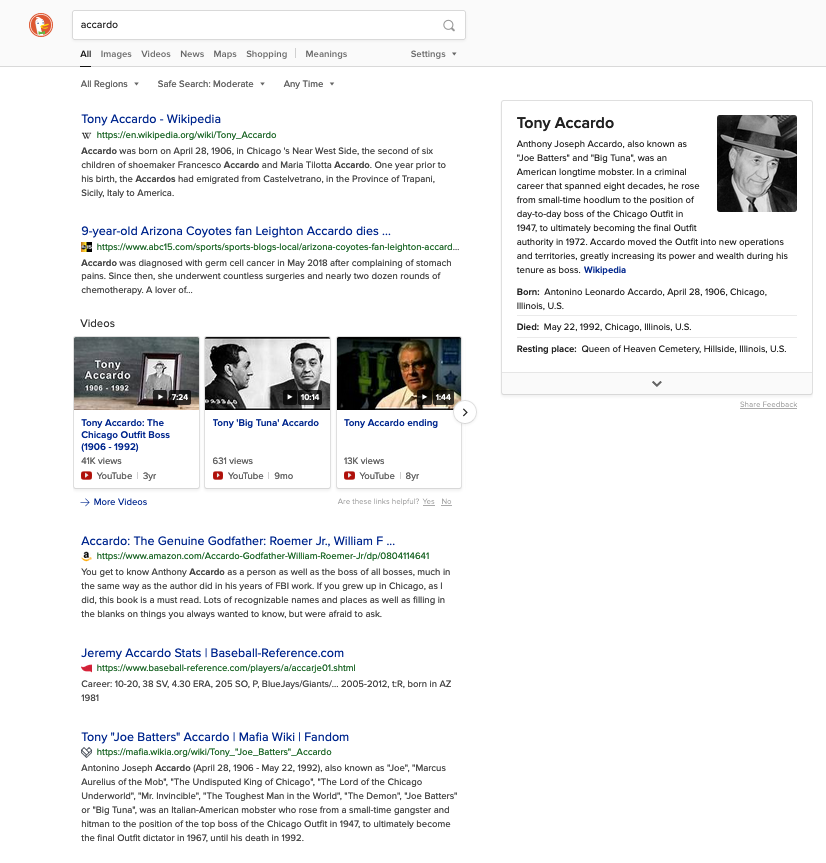Click the DuckDuckGo logo
Viewport: 826px width, 863px height.
tap(41, 25)
